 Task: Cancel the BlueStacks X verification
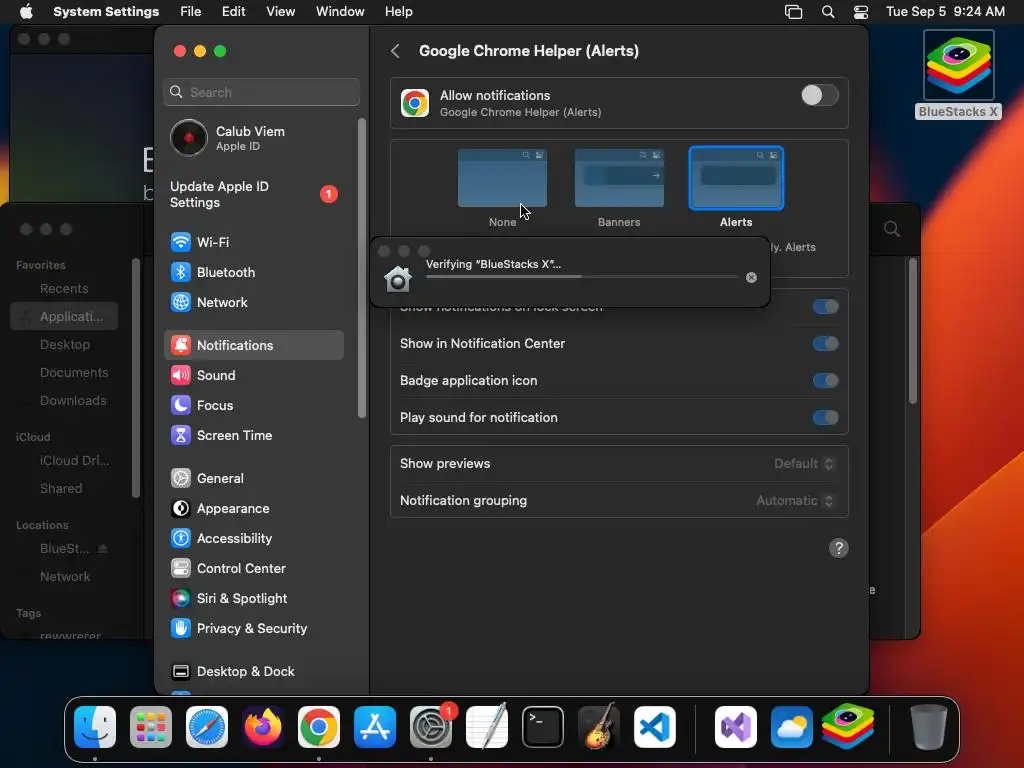point(751,278)
